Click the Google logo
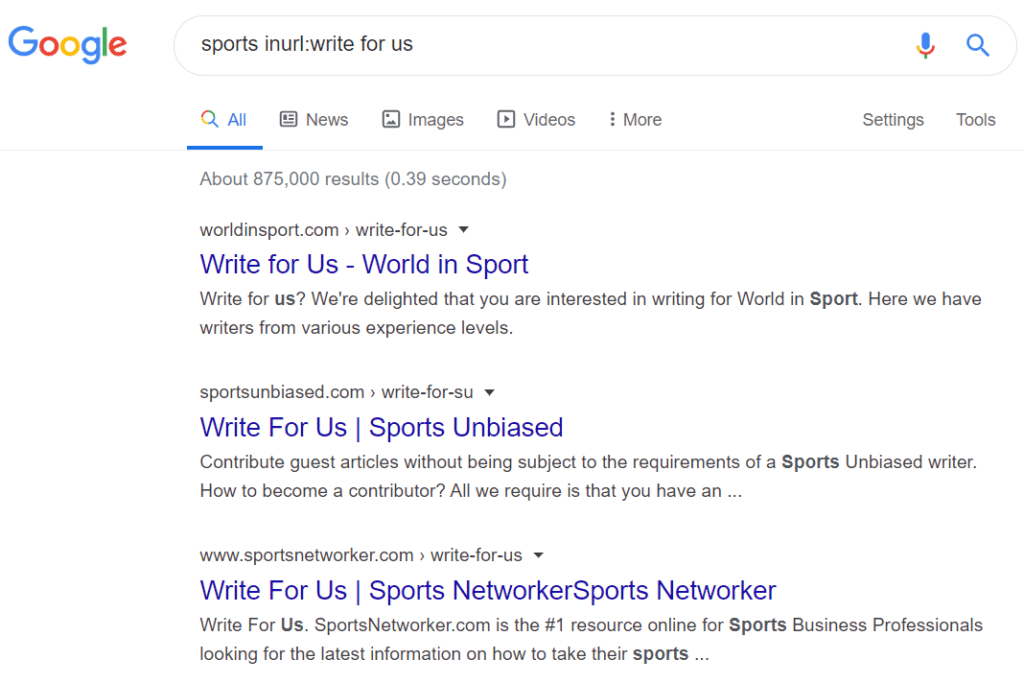Viewport: 1024px width, 683px height. coord(67,44)
